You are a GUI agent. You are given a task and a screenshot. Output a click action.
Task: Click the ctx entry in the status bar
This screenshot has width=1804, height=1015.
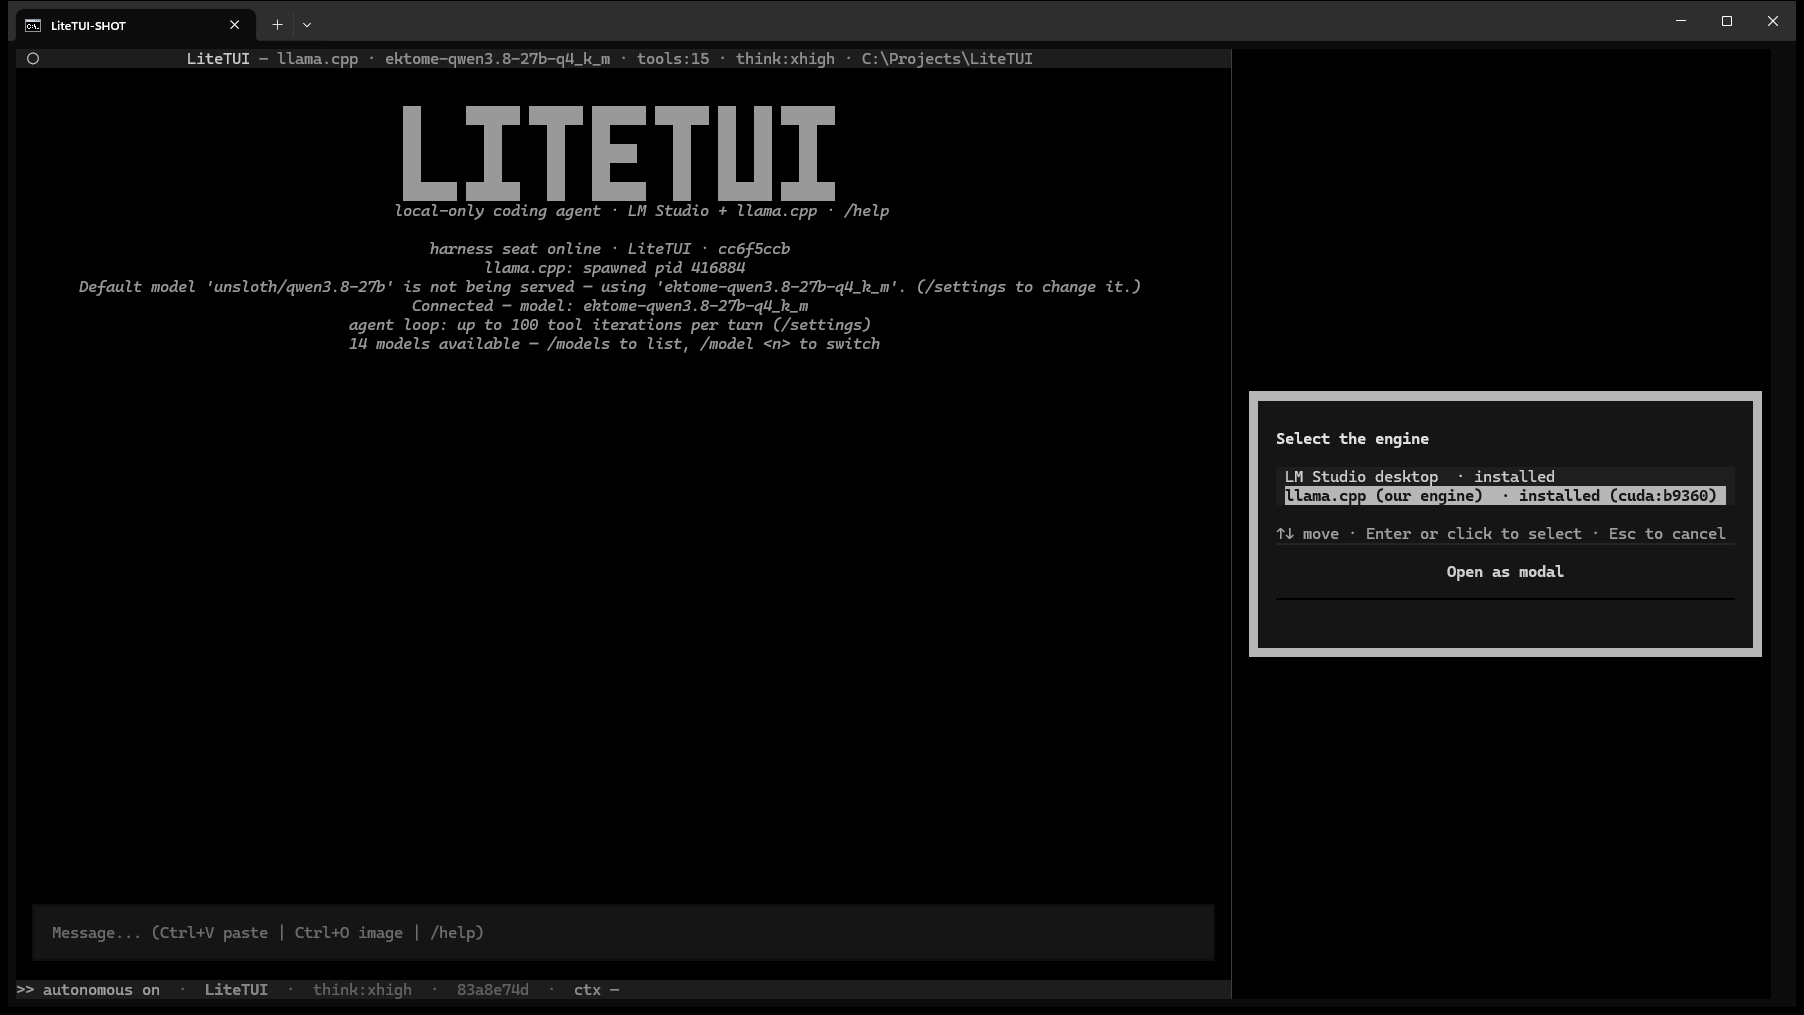coord(597,990)
